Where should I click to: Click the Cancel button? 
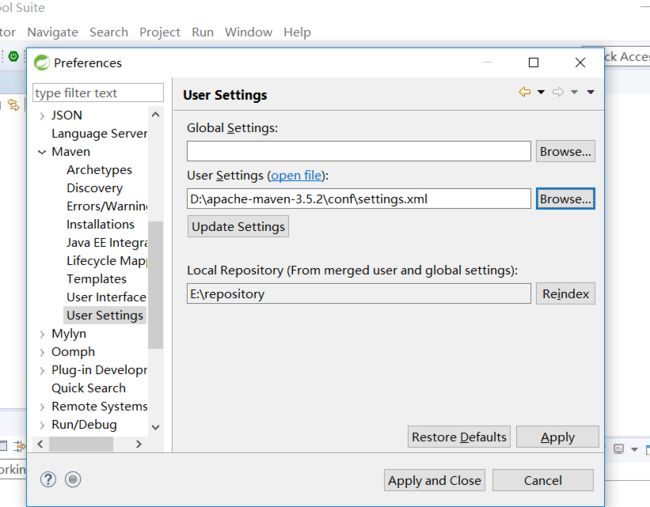[543, 480]
